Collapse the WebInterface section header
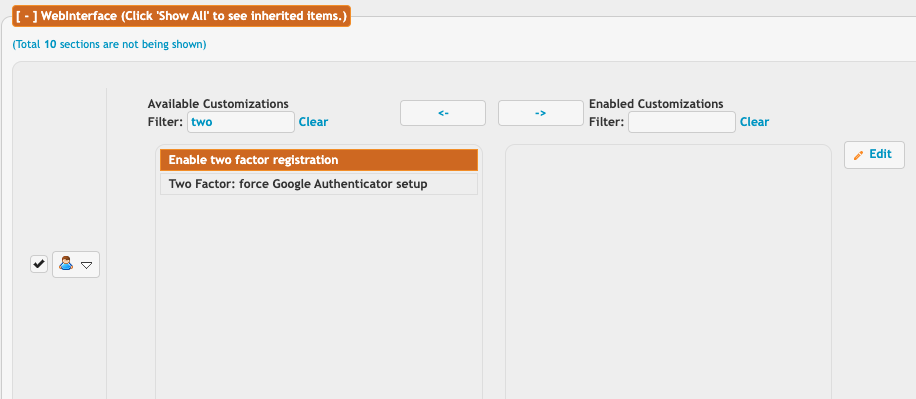This screenshot has height=399, width=916. coord(181,16)
